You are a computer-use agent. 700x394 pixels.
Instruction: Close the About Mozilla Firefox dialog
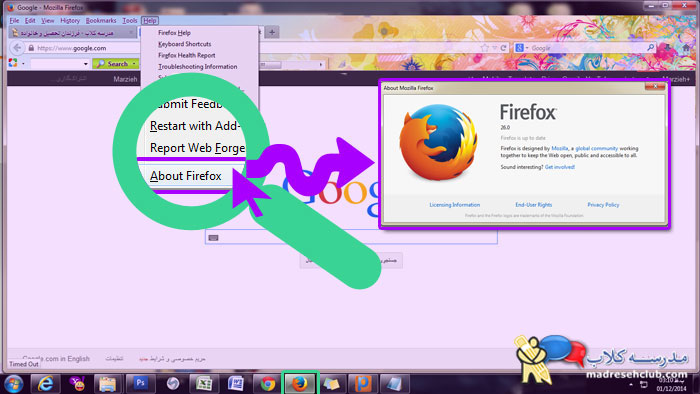(x=655, y=87)
